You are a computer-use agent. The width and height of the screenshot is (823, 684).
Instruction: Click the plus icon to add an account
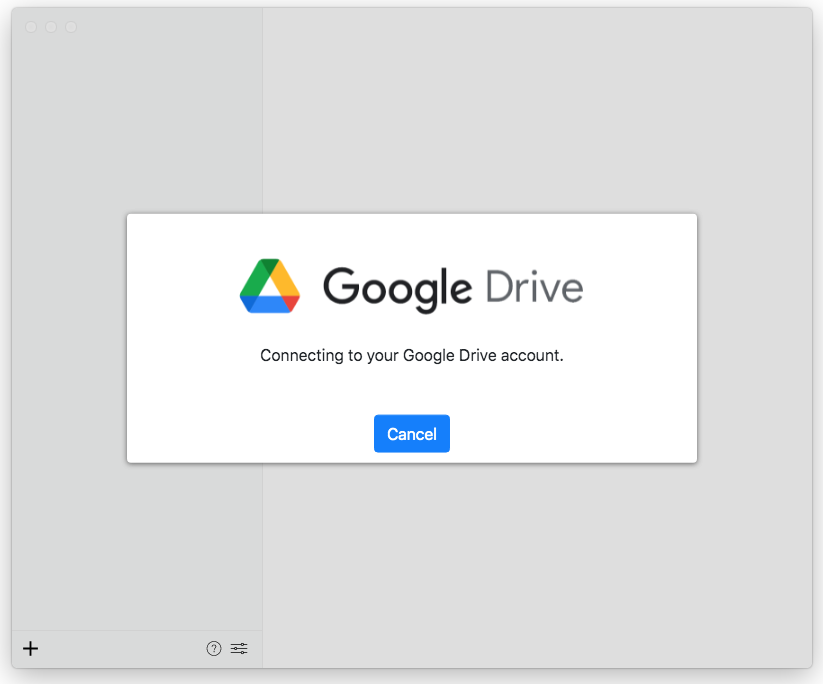tap(31, 649)
